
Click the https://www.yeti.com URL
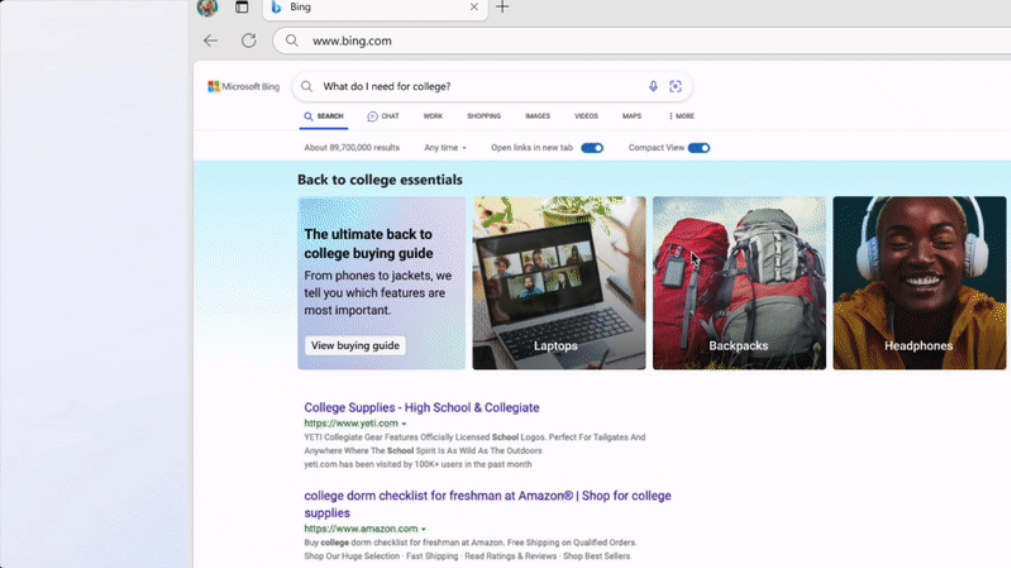351,424
